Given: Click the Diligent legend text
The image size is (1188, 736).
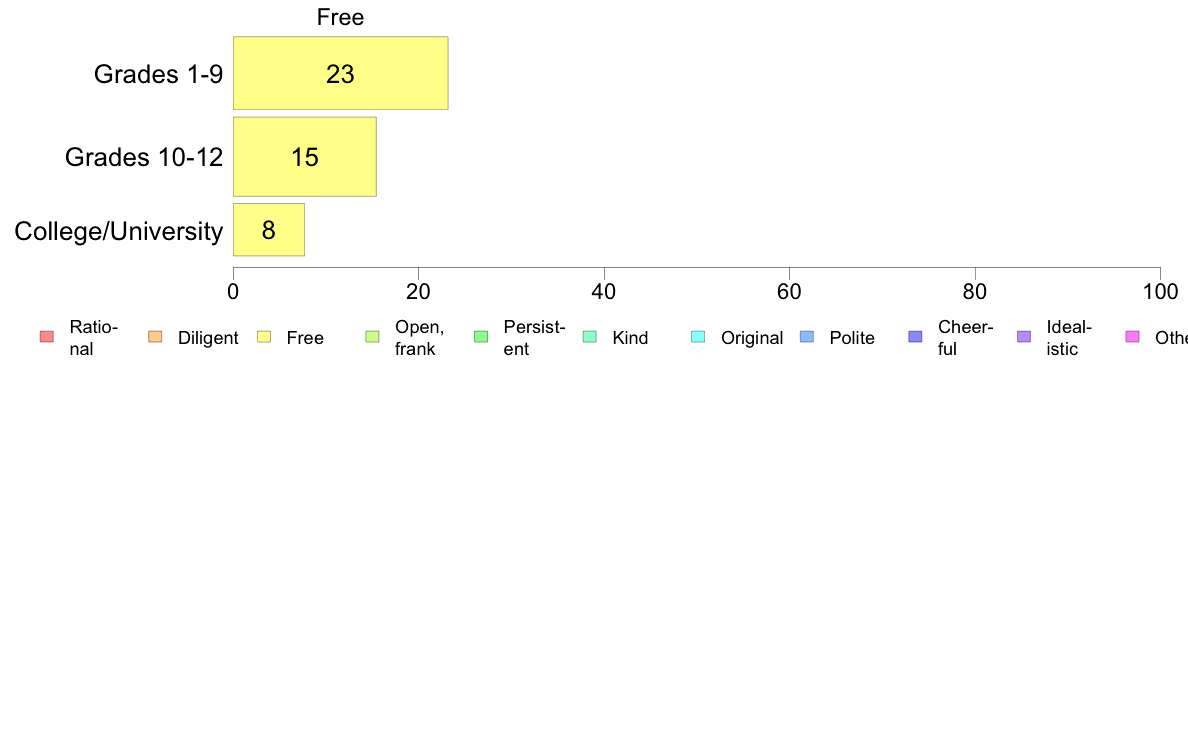Looking at the screenshot, I should 208,338.
